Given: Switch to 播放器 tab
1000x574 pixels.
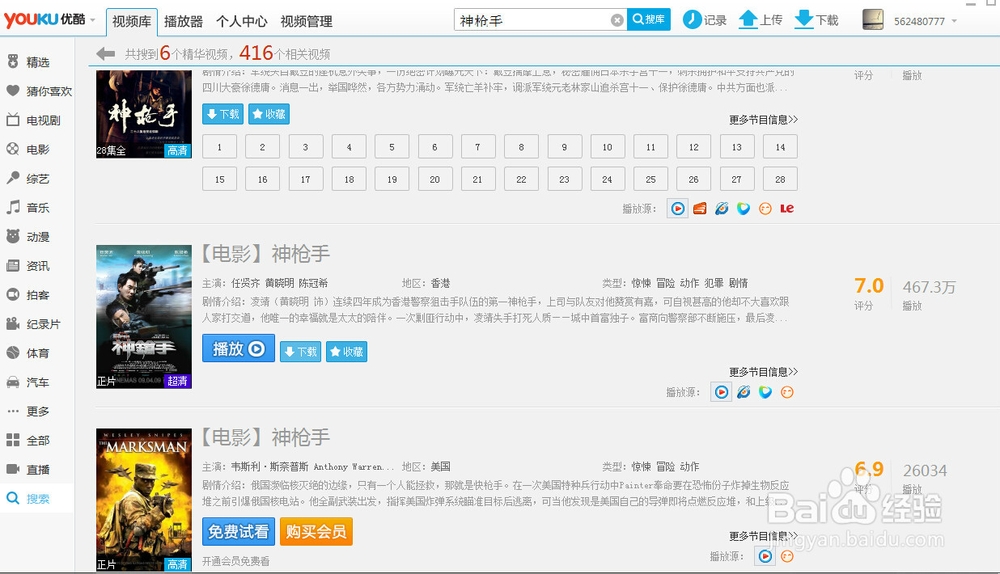Looking at the screenshot, I should (x=183, y=22).
